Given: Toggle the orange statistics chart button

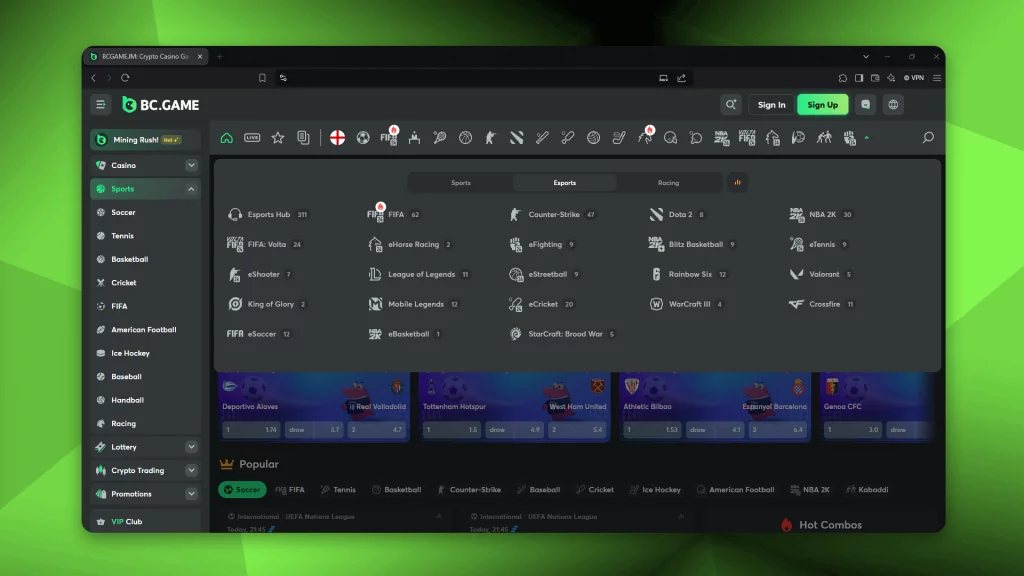Looking at the screenshot, I should (x=737, y=183).
